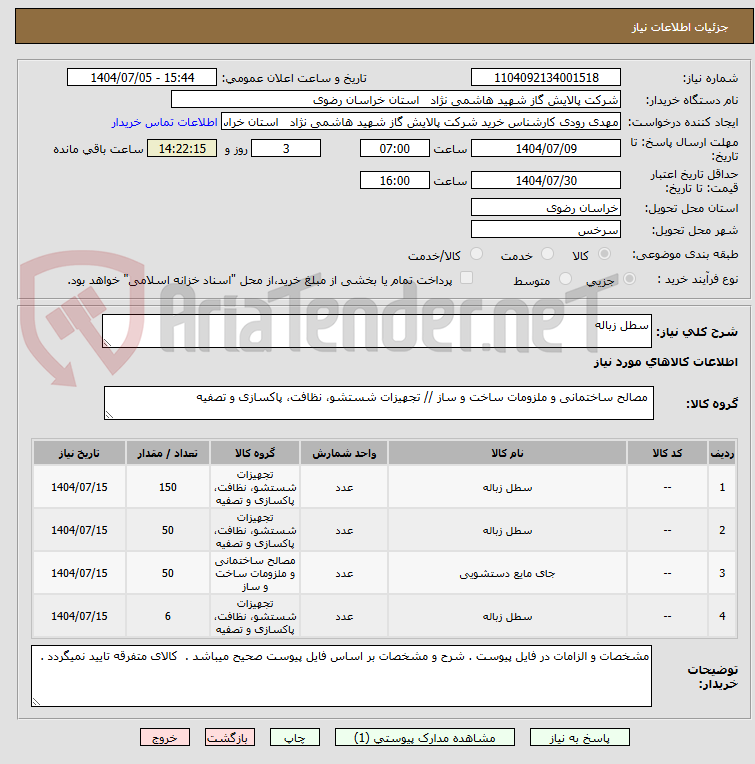This screenshot has width=755, height=764.
Task: Click date 1404/07/15 in row 1
Action: (79, 487)
